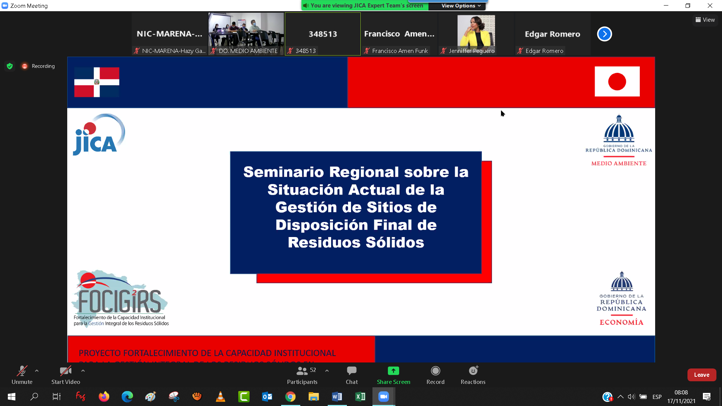
Task: Show hidden system tray icons
Action: (x=620, y=396)
